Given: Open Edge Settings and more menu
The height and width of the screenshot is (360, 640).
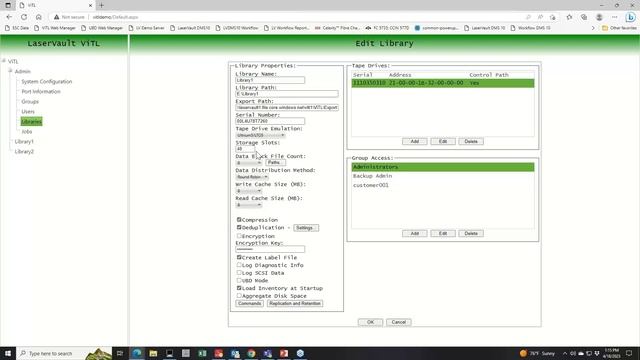Looking at the screenshot, I should pyautogui.click(x=614, y=17).
